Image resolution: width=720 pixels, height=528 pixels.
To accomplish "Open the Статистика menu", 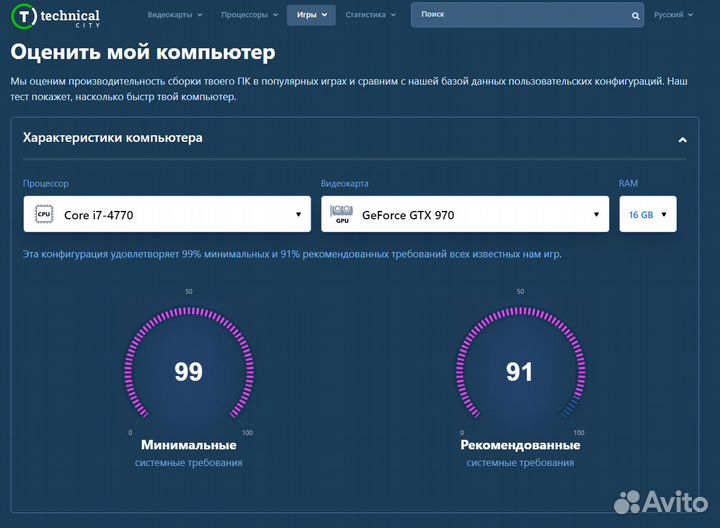I will click(x=371, y=15).
